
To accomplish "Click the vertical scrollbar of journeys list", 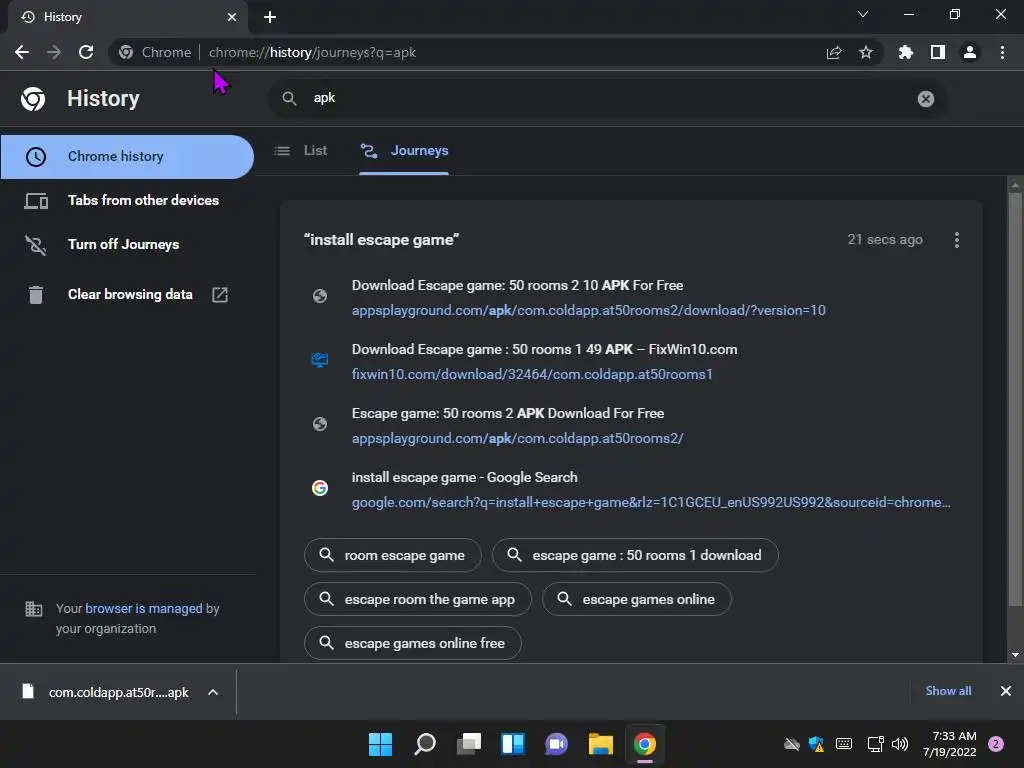I will click(1015, 398).
